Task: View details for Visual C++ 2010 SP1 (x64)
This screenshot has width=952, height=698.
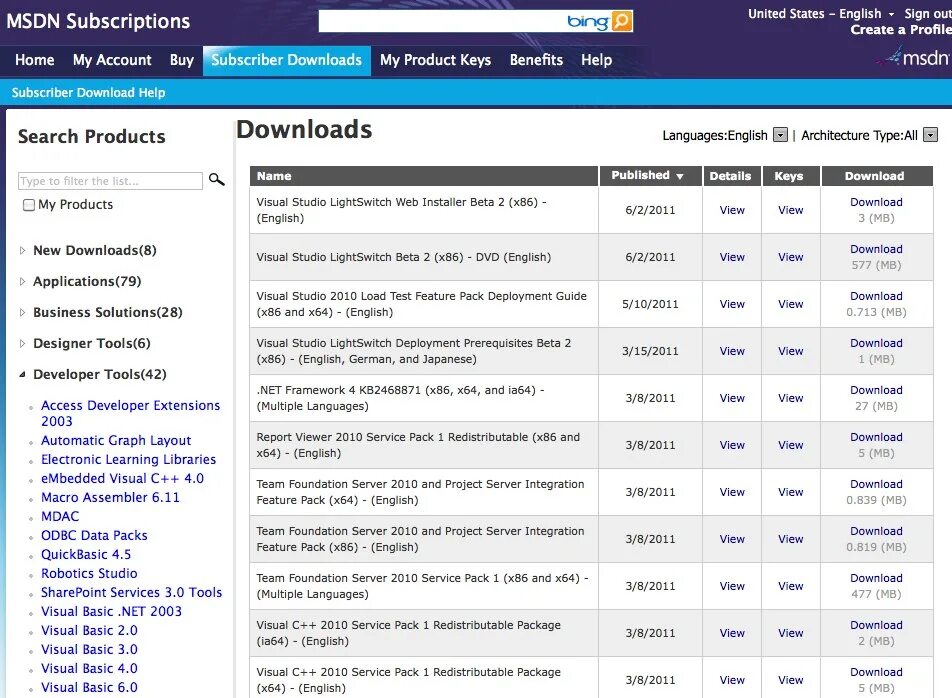Action: tap(732, 680)
